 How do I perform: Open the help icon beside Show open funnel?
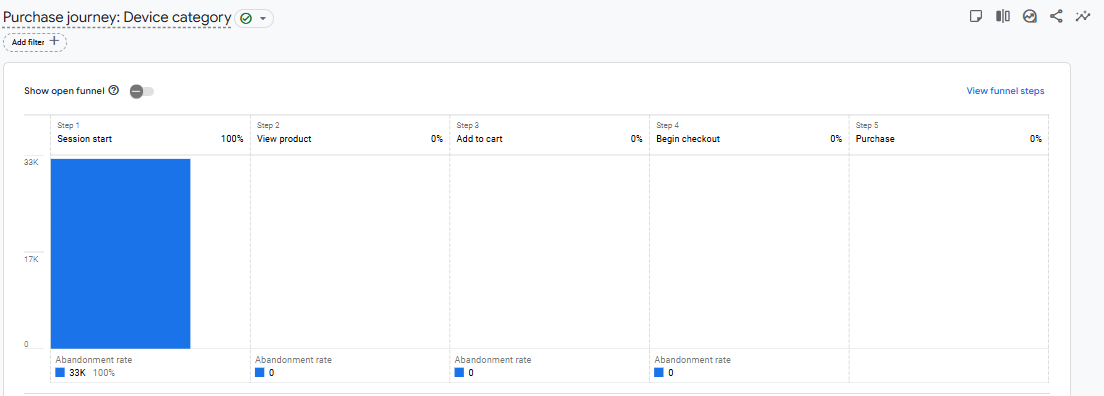114,90
